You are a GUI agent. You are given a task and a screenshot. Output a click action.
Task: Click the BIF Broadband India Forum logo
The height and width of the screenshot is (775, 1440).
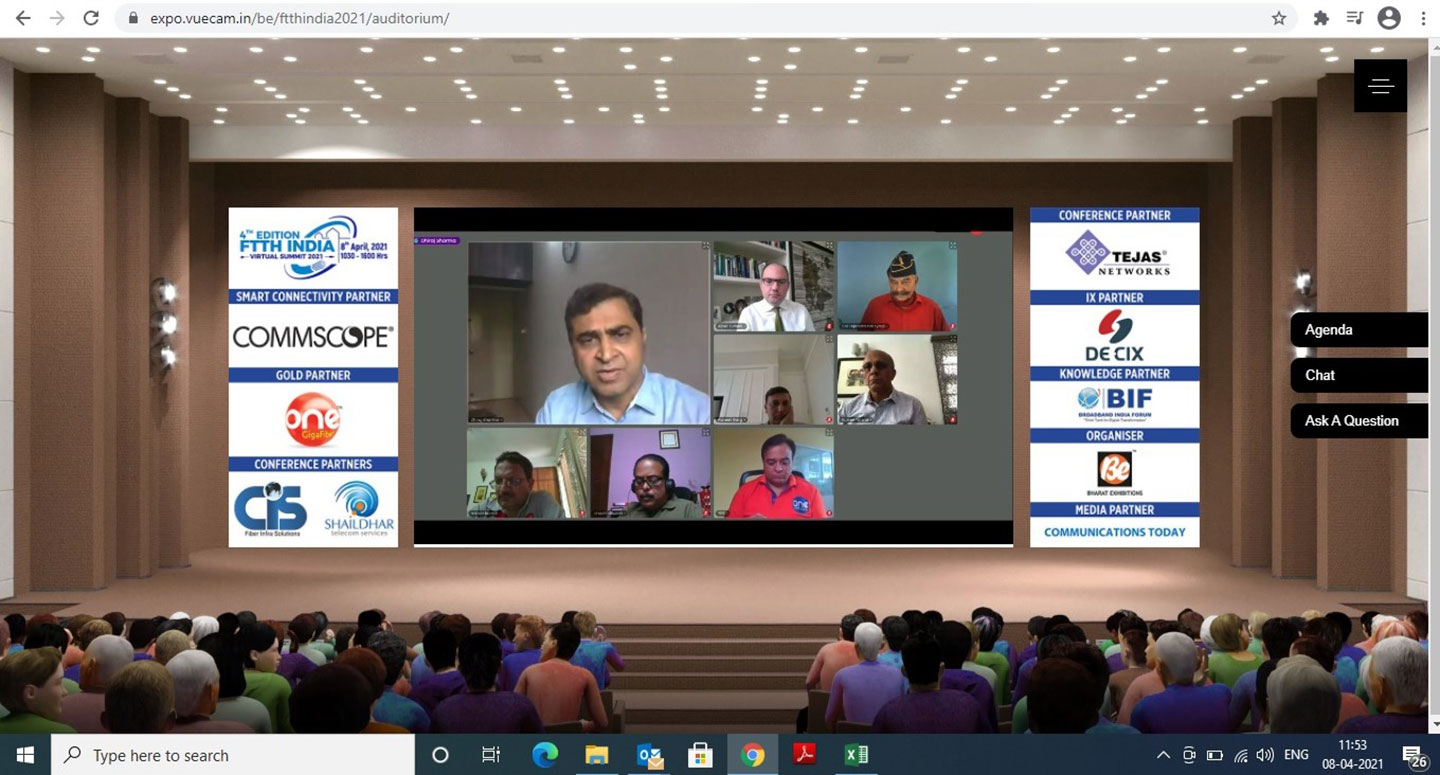pyautogui.click(x=1115, y=404)
